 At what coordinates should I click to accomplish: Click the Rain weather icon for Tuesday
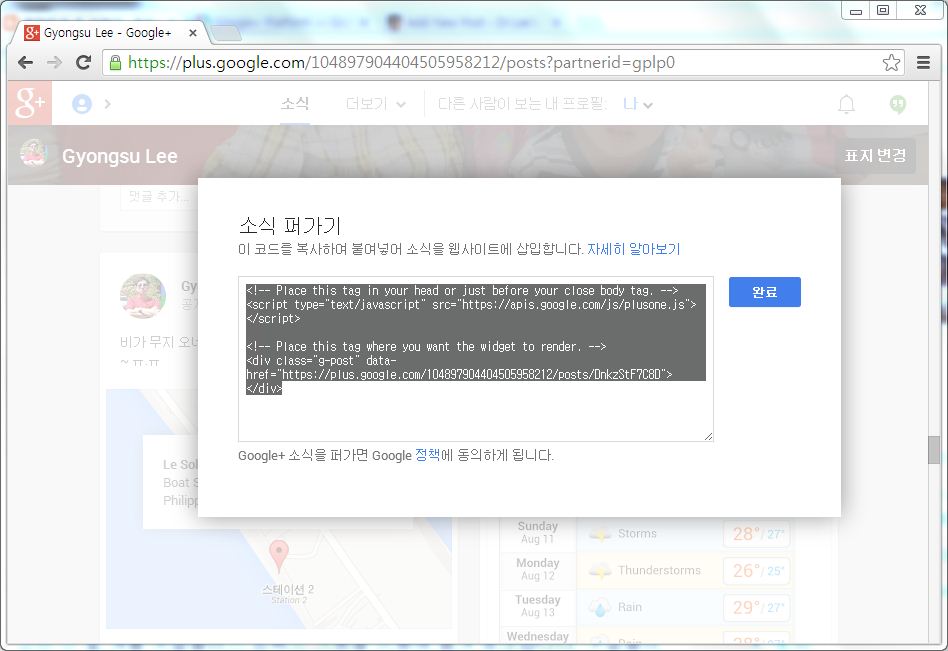coord(600,607)
